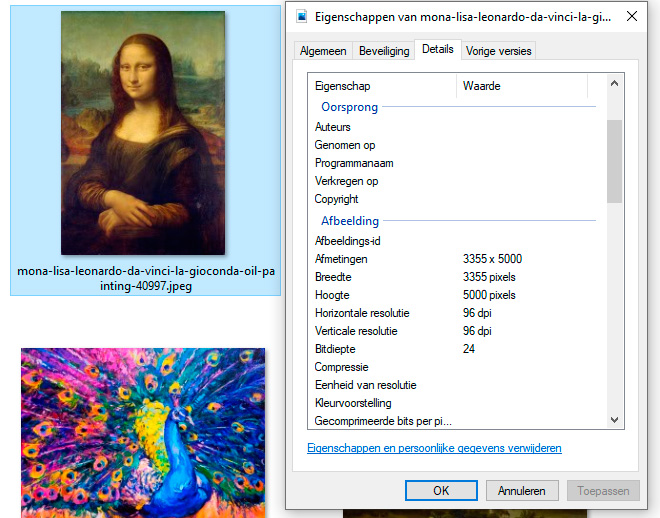The height and width of the screenshot is (518, 660).
Task: Click the vertical scrollbar thumb in the details list
Action: [614, 160]
